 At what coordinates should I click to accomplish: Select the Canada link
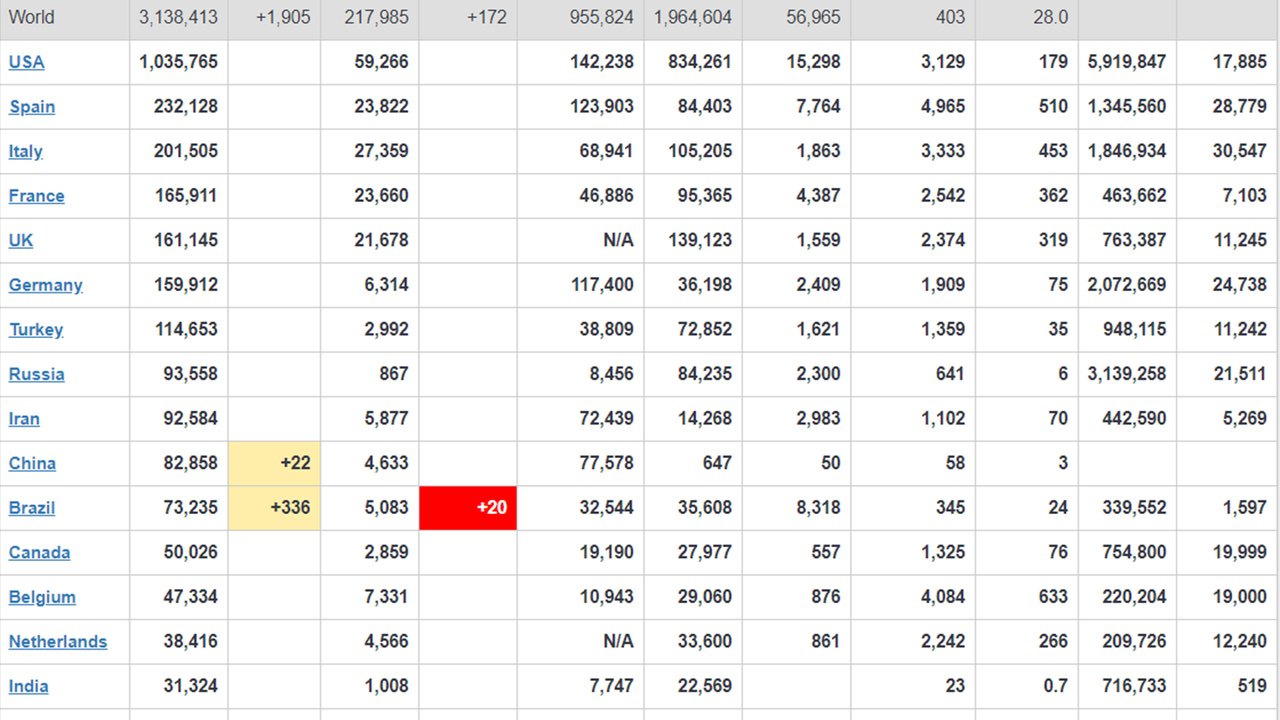click(x=39, y=553)
